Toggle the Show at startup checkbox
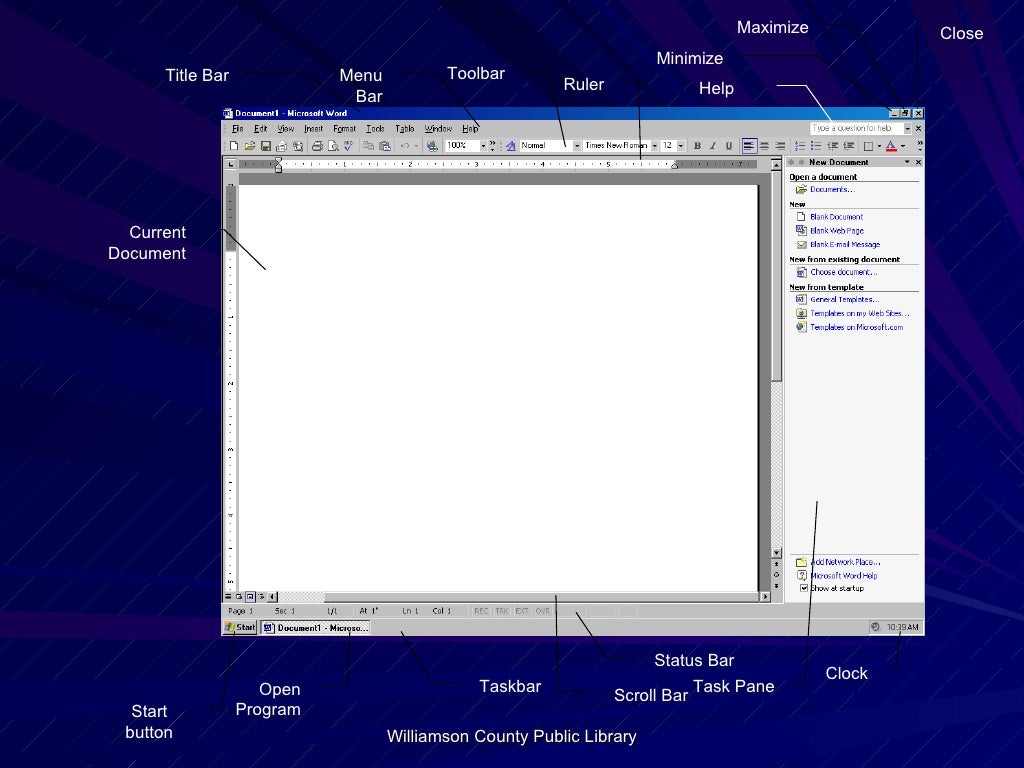This screenshot has height=768, width=1024. (x=804, y=588)
